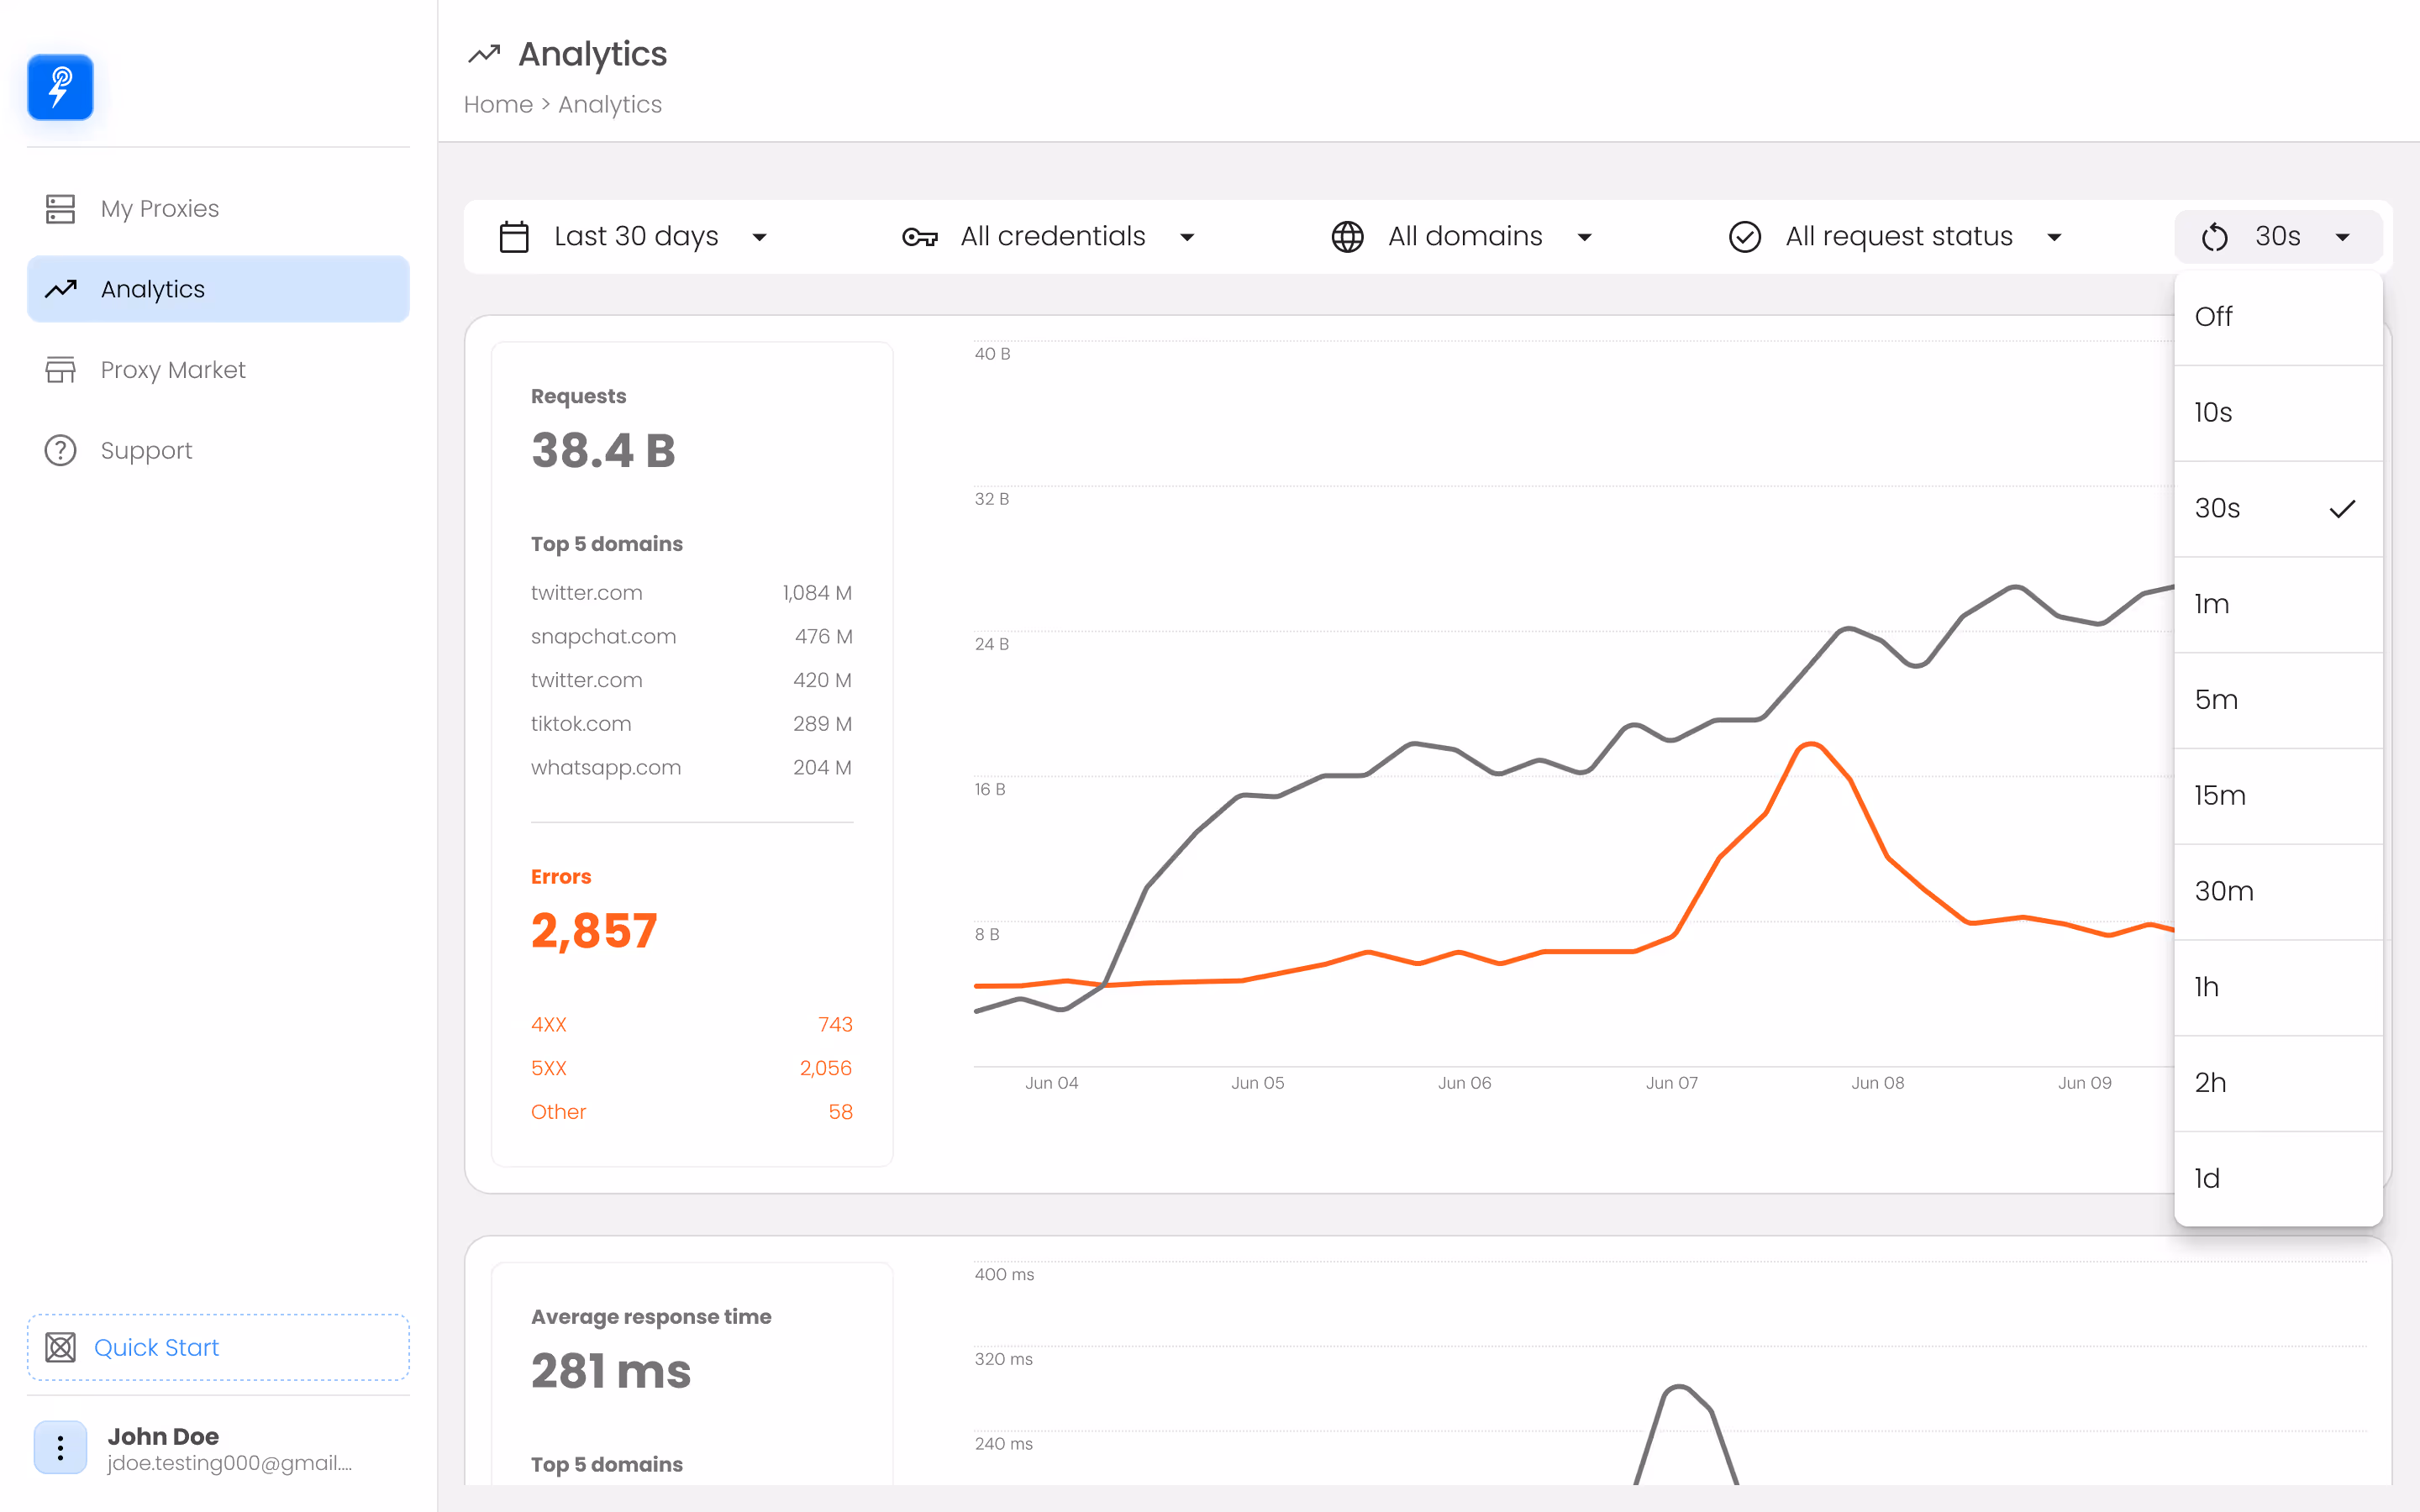2420x1512 pixels.
Task: Click the globe icon beside All domains
Action: pos(1347,237)
